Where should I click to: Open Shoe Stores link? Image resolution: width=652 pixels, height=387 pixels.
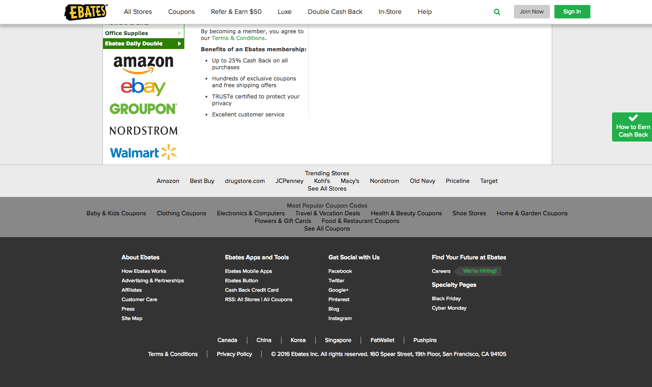click(x=469, y=213)
